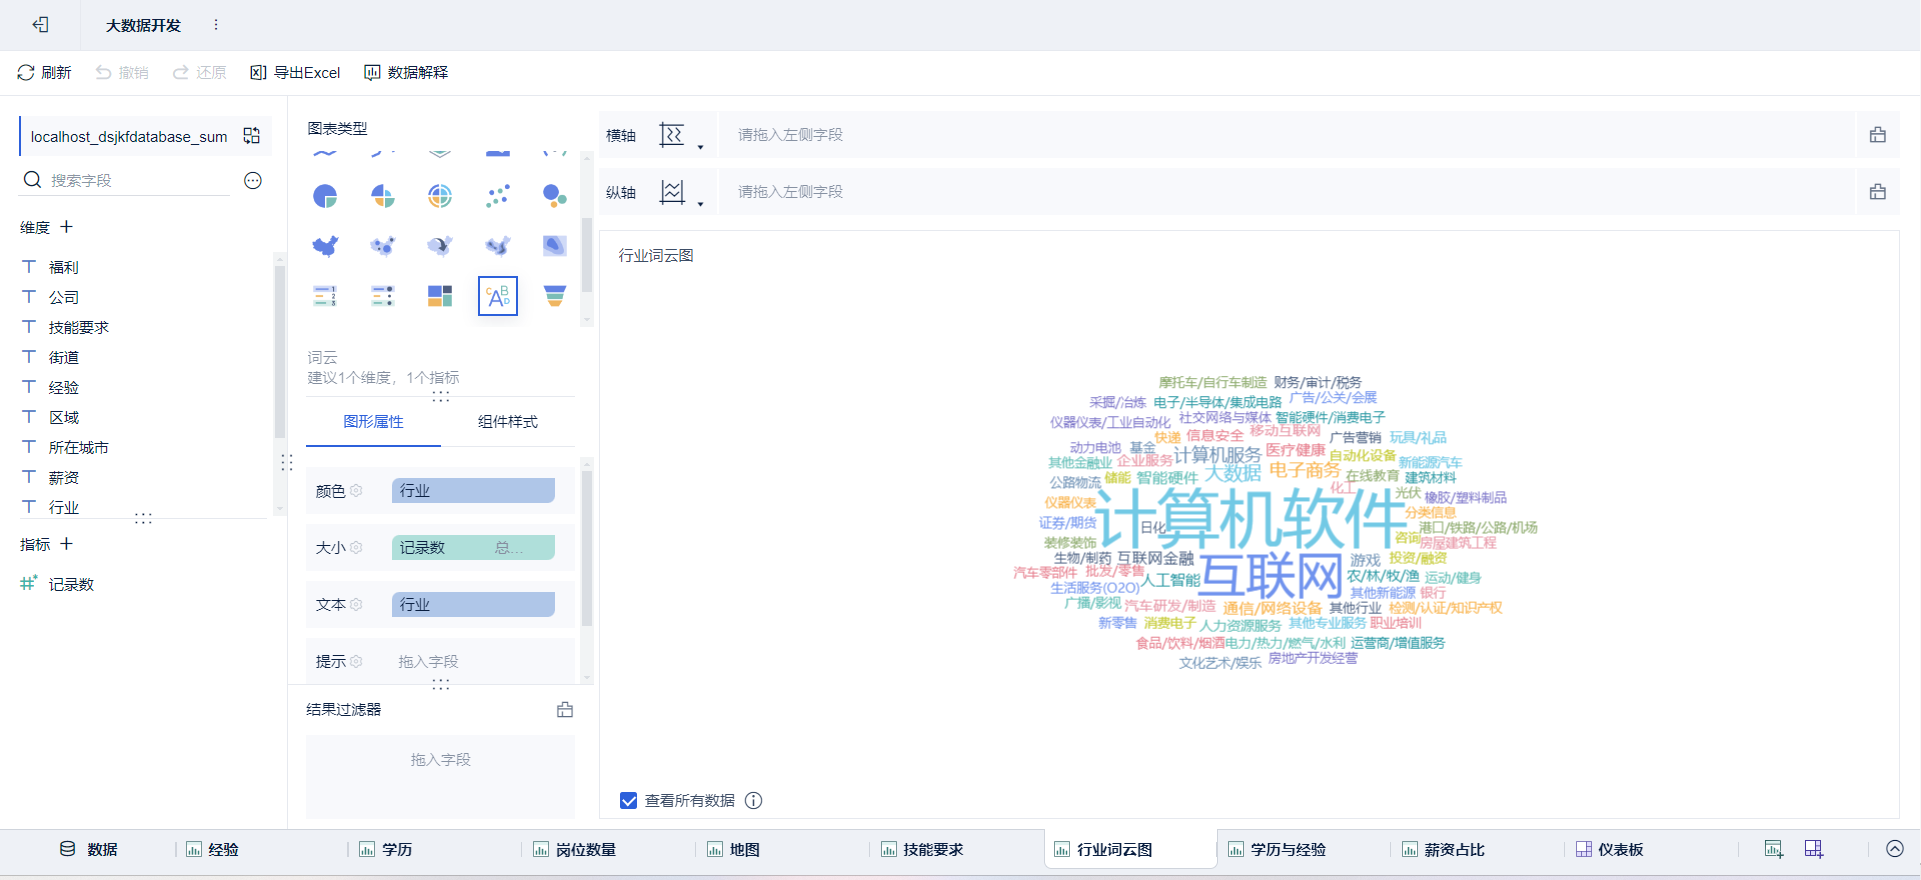The image size is (1921, 880).
Task: Switch dataset using icon beside localhost_dsjkfdatabase_sum
Action: [252, 136]
